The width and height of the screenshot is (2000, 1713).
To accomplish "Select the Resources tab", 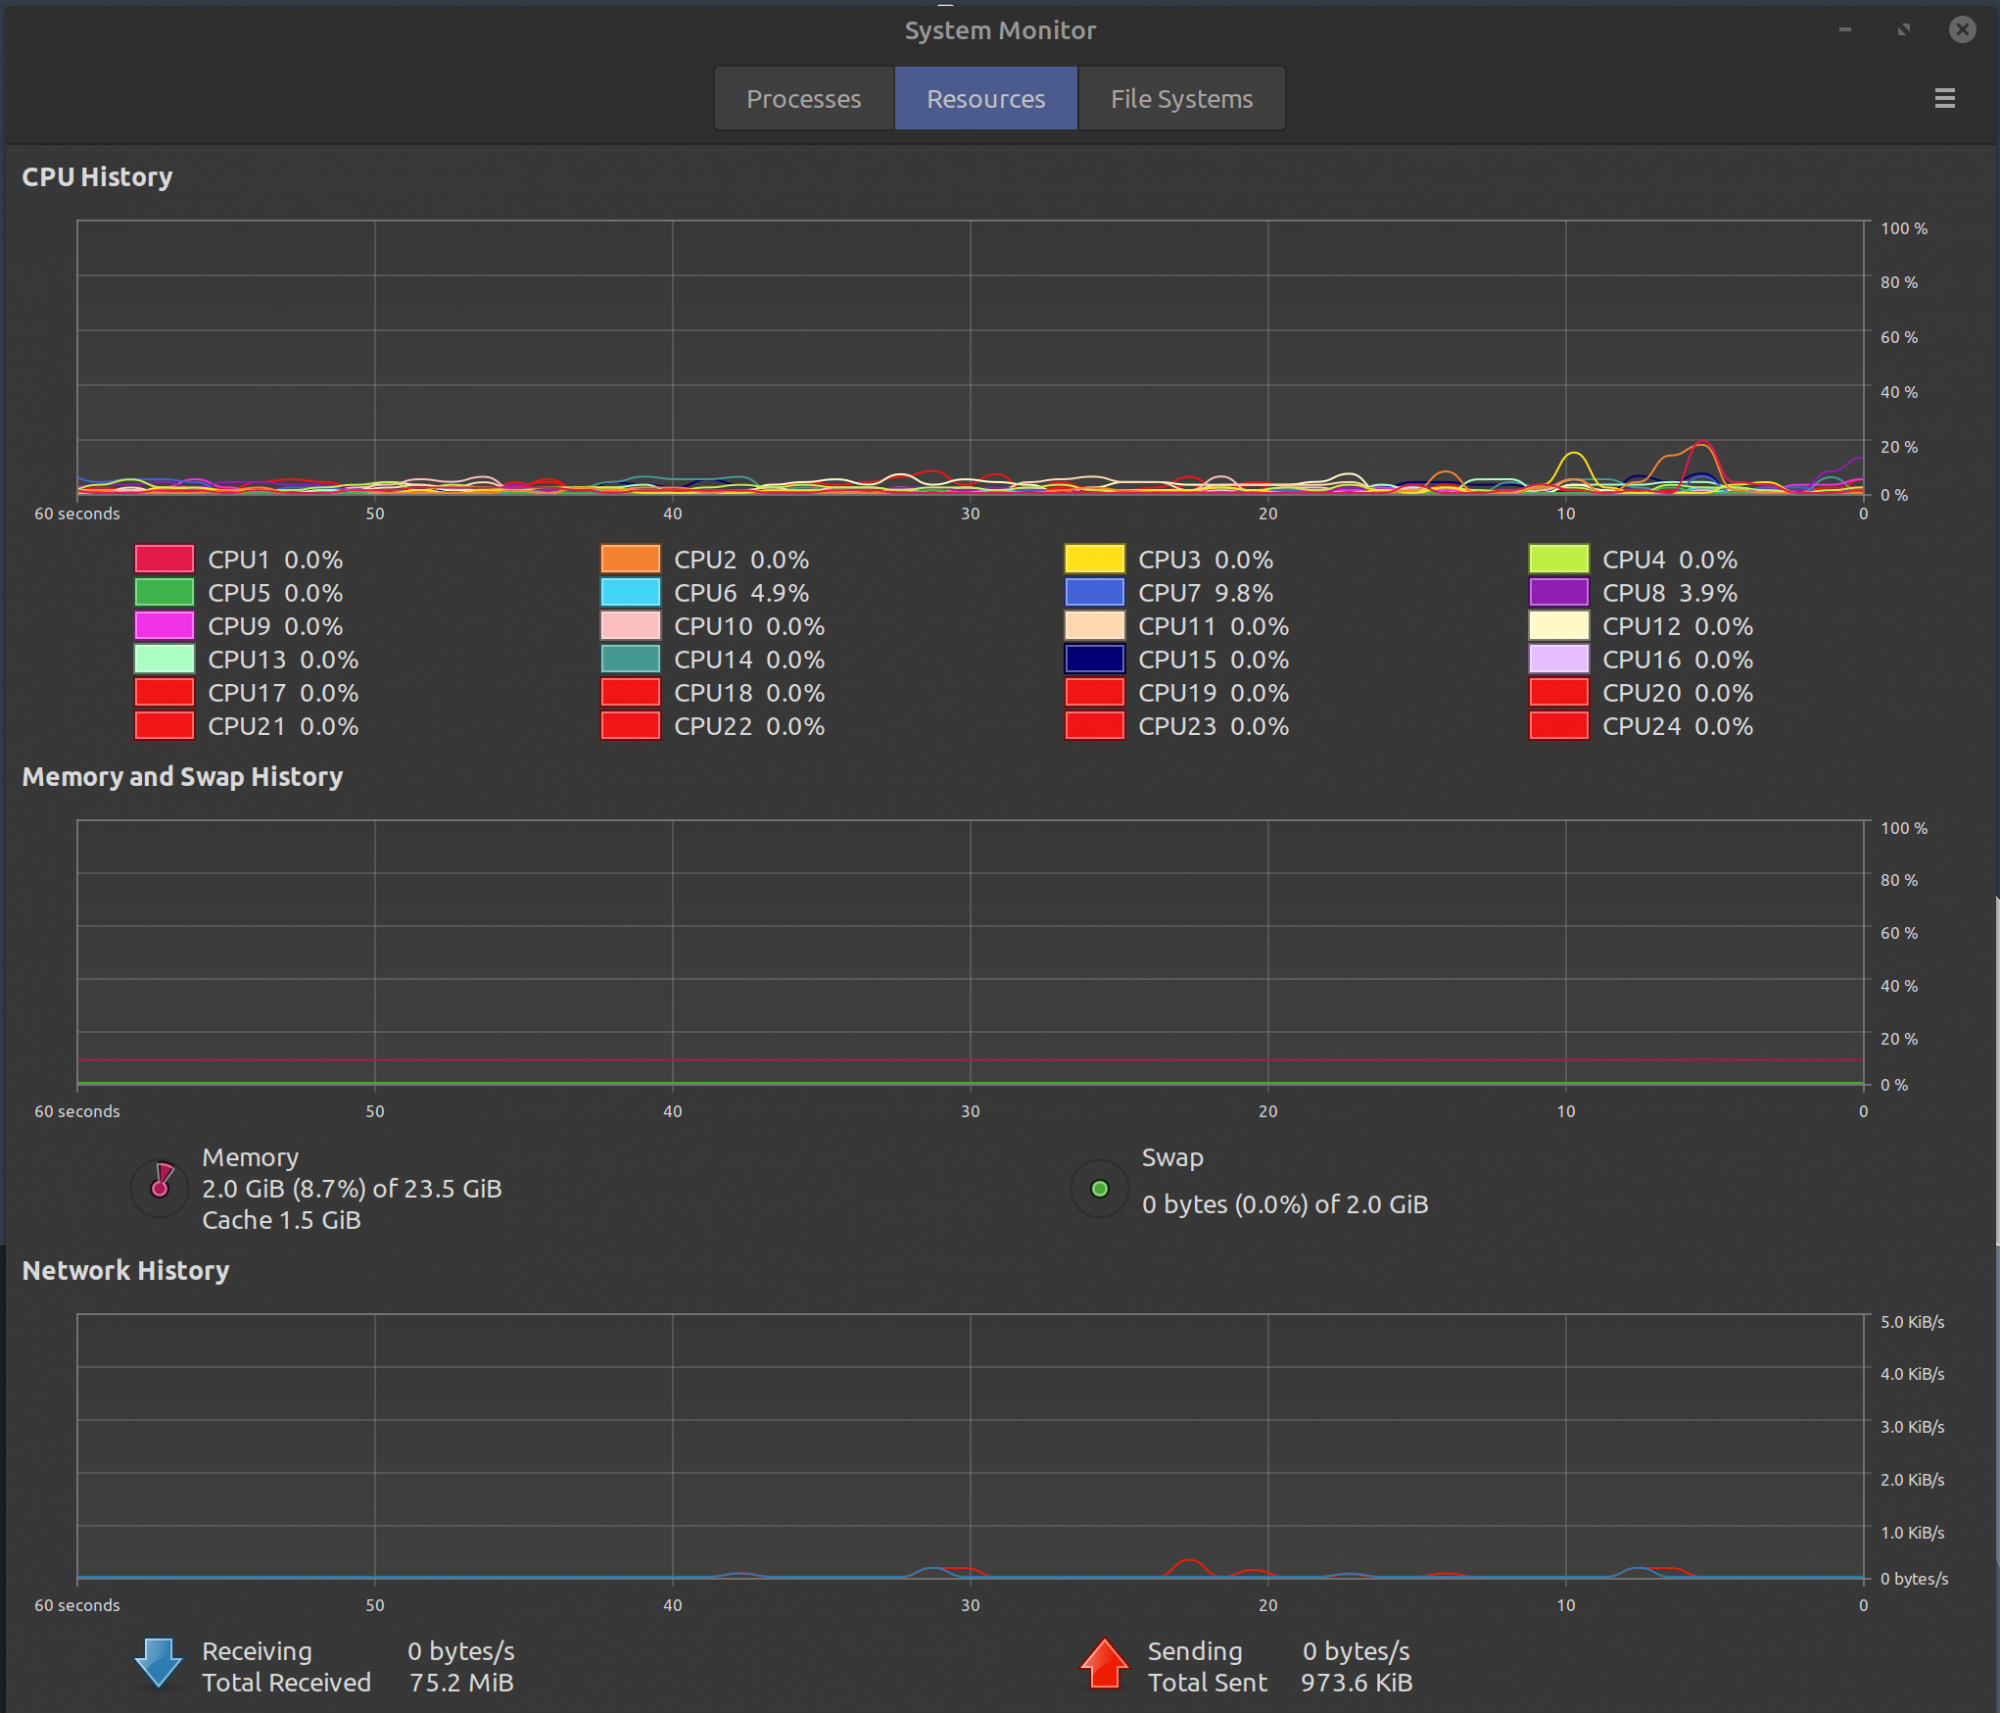I will tap(985, 99).
